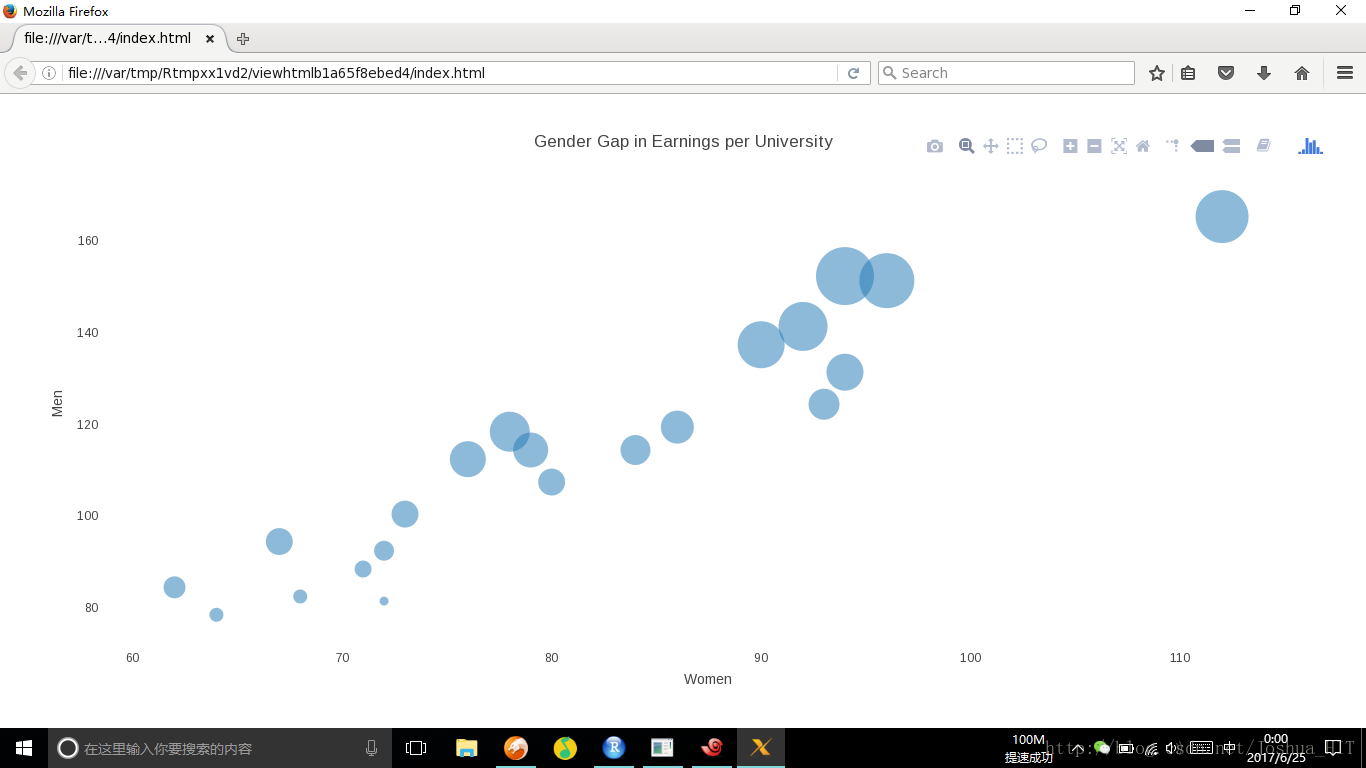
Task: Show your bookmarks list
Action: 1188,73
